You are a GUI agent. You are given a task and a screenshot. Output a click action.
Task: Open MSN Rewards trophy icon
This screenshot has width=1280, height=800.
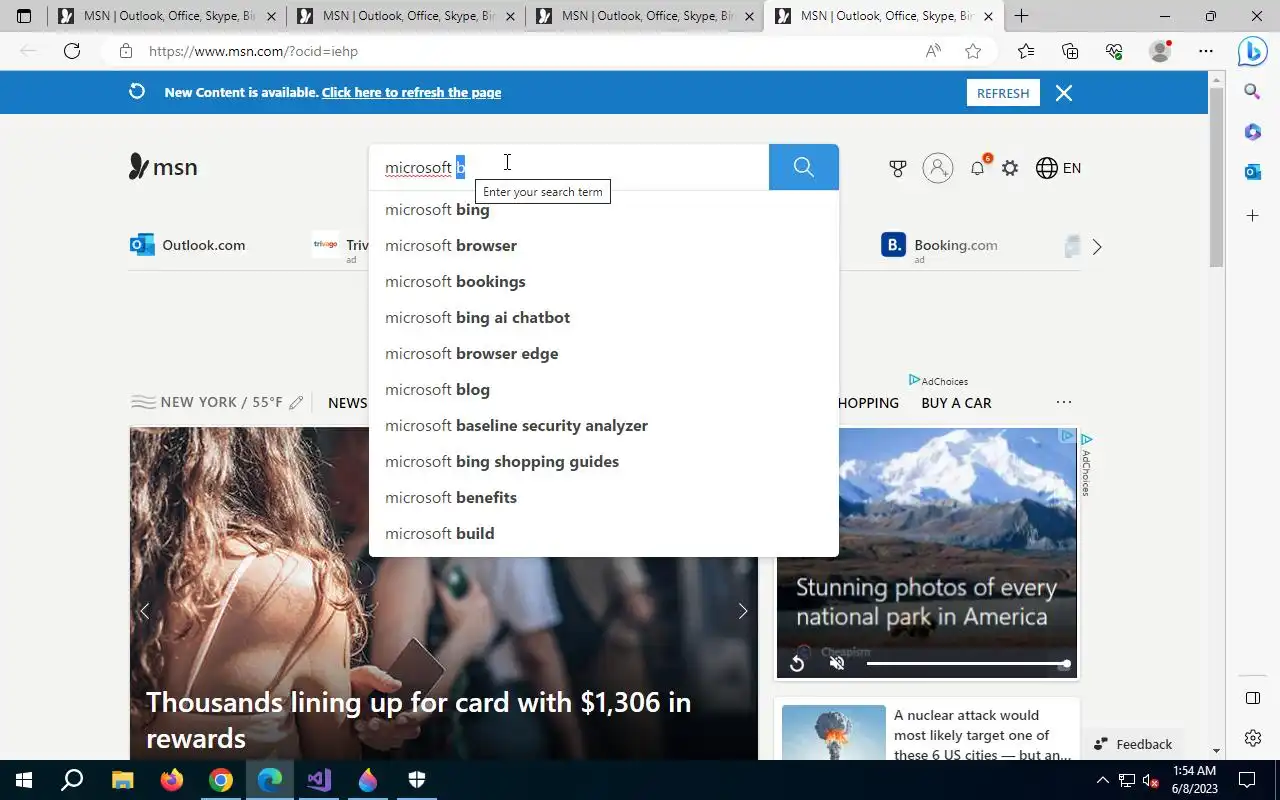pyautogui.click(x=898, y=168)
